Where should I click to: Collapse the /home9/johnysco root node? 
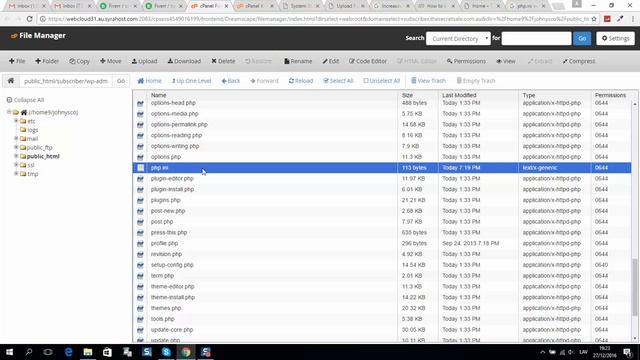click(9, 112)
